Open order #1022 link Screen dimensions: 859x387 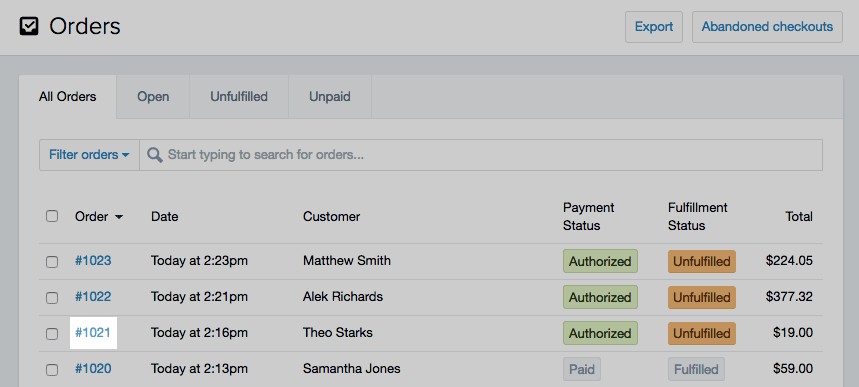(93, 297)
